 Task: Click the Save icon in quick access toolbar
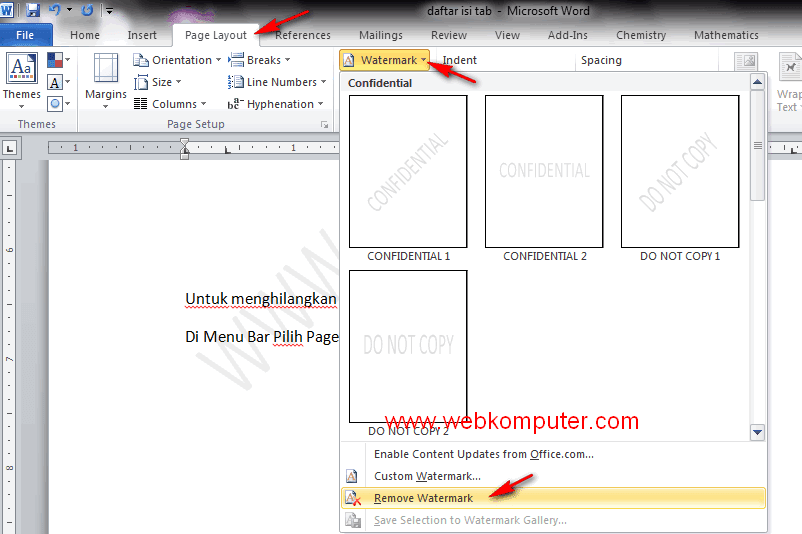[33, 10]
